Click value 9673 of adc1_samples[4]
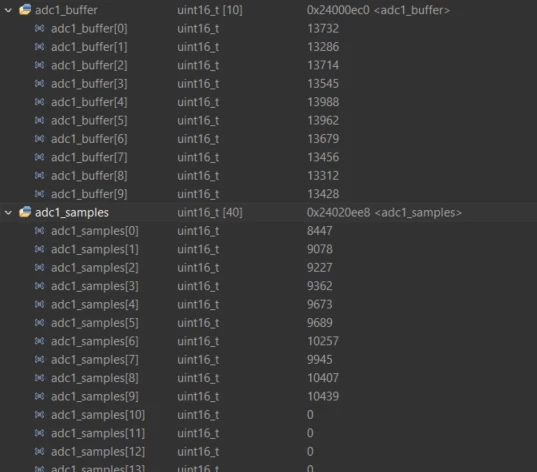This screenshot has height=472, width=537. pyautogui.click(x=320, y=304)
